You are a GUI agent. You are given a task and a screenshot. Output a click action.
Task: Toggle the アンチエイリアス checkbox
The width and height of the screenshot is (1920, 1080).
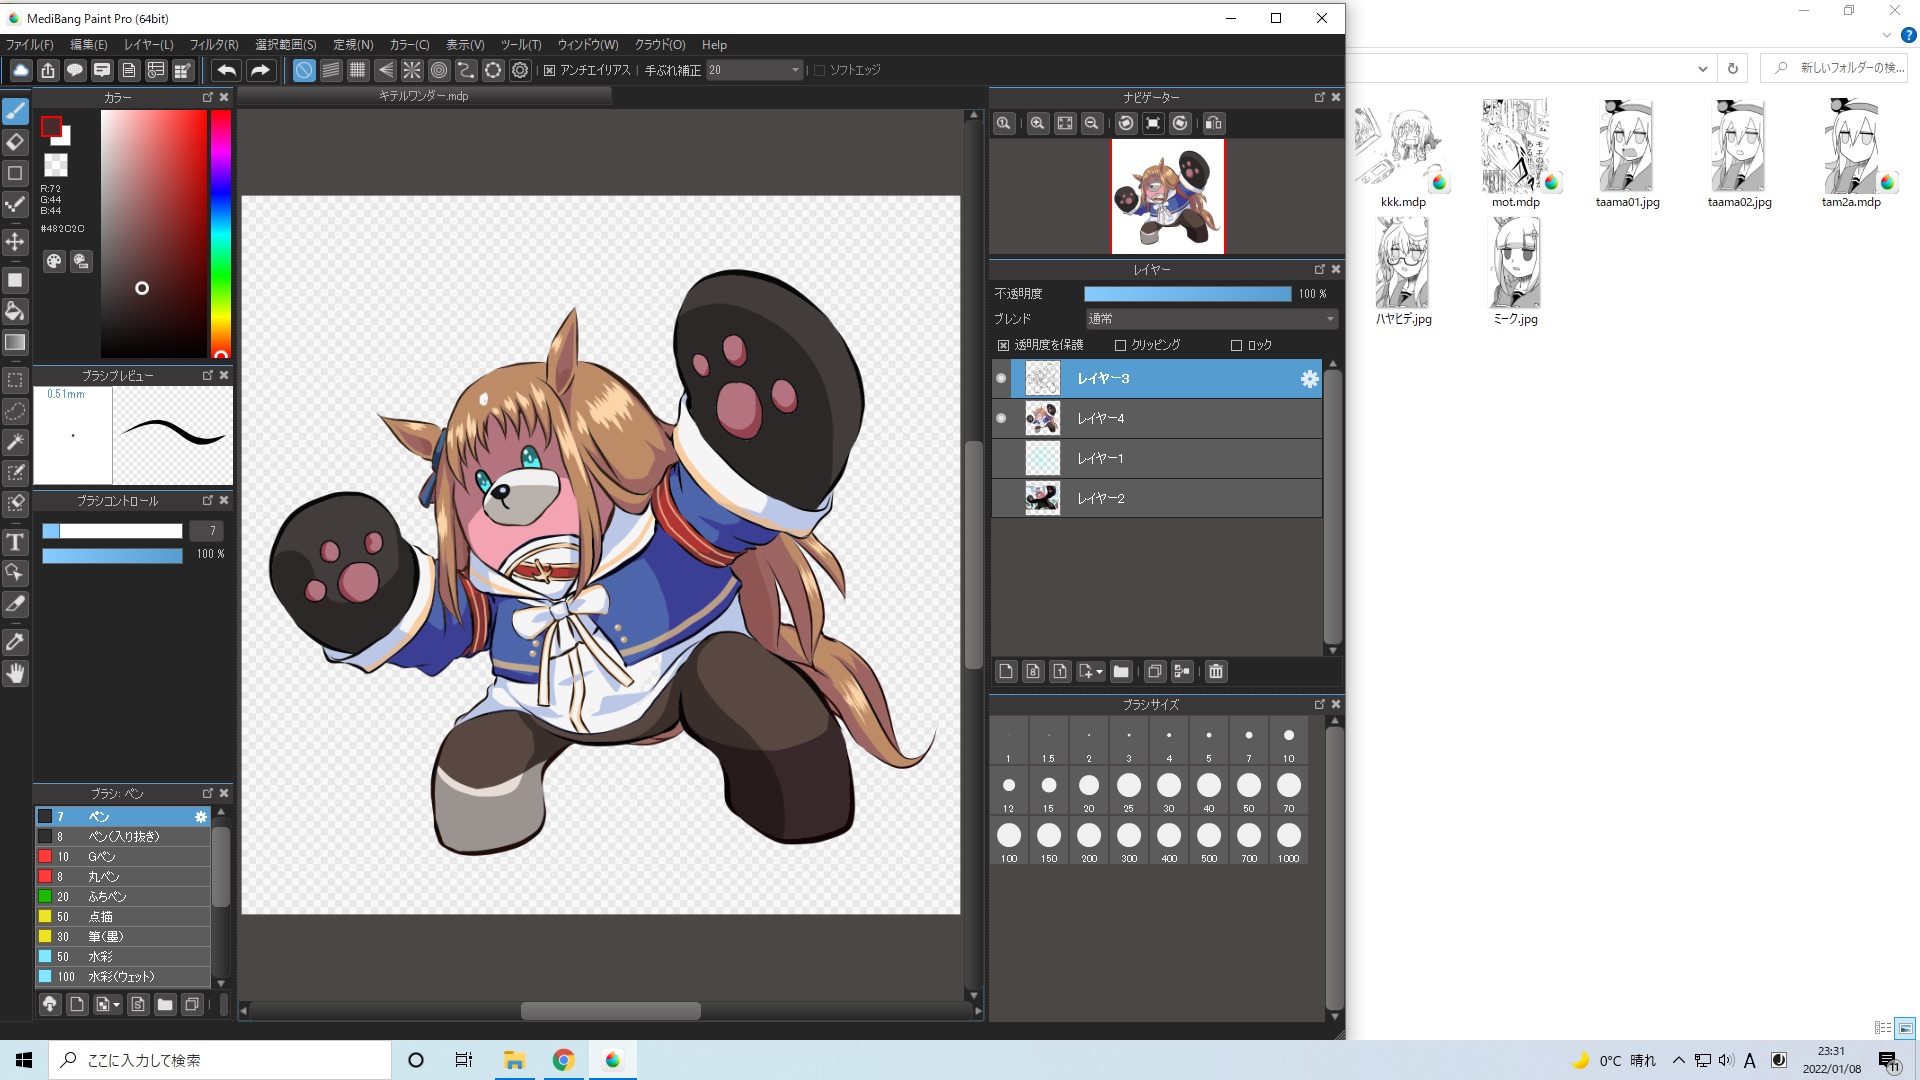pos(550,70)
